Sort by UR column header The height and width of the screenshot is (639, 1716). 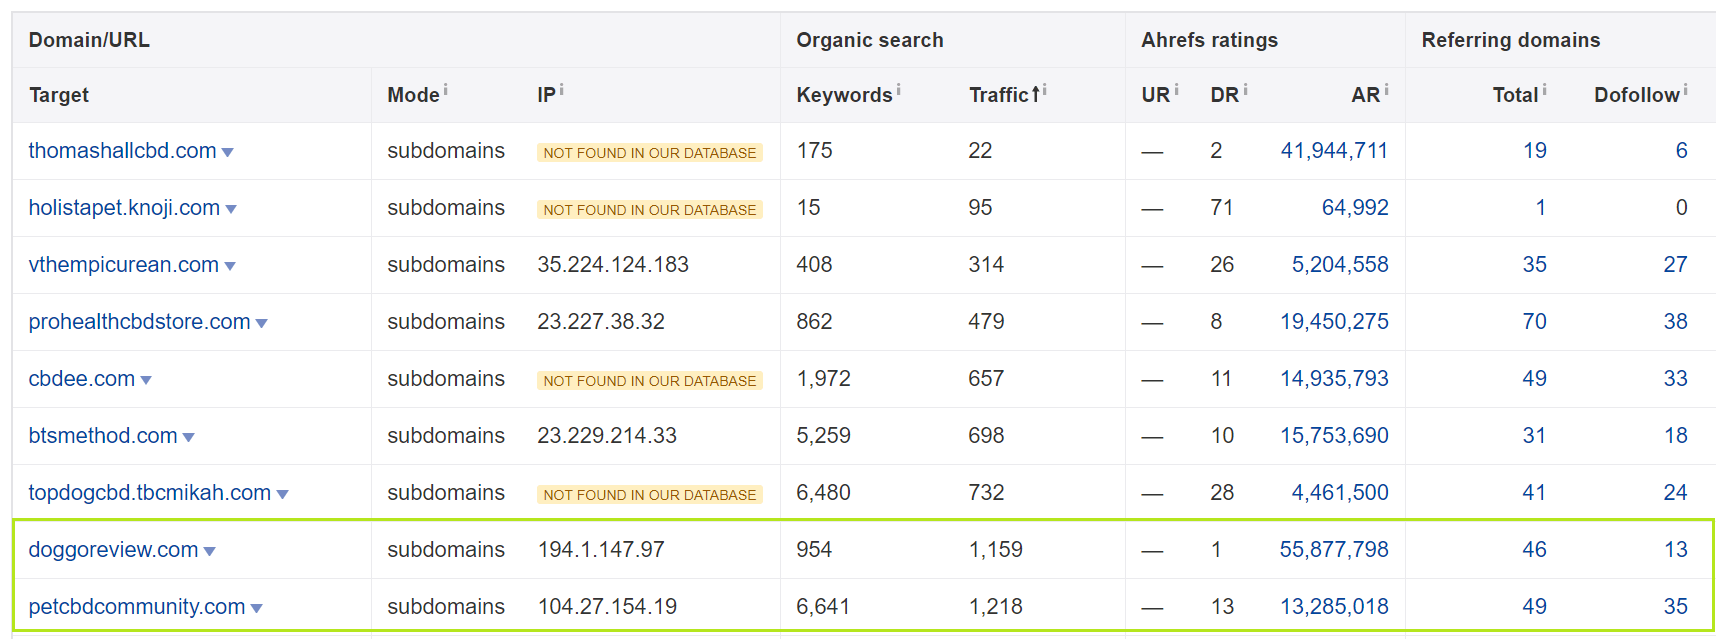(x=1156, y=95)
